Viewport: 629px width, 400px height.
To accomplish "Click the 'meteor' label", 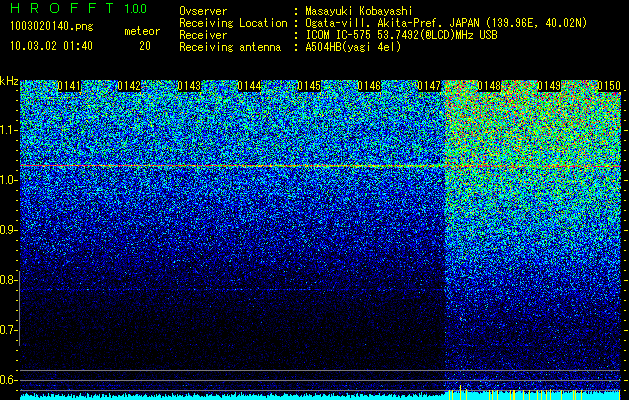I will tap(142, 31).
